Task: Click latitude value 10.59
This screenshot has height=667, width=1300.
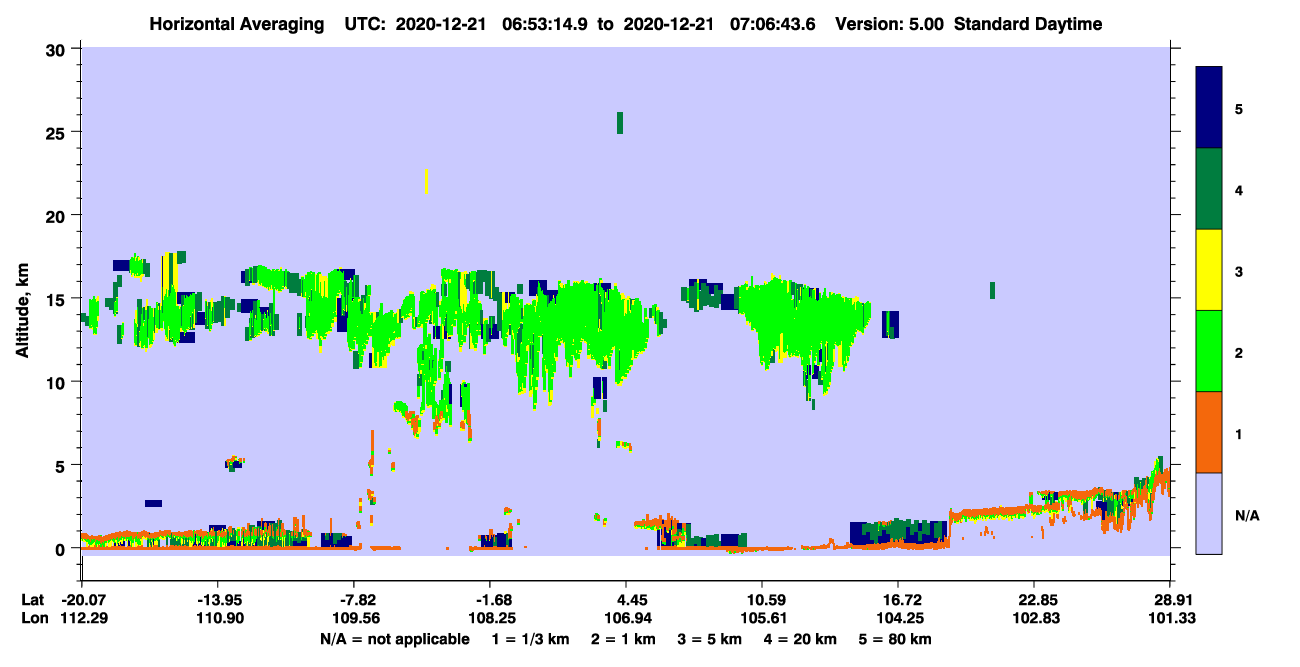Action: pyautogui.click(x=762, y=600)
